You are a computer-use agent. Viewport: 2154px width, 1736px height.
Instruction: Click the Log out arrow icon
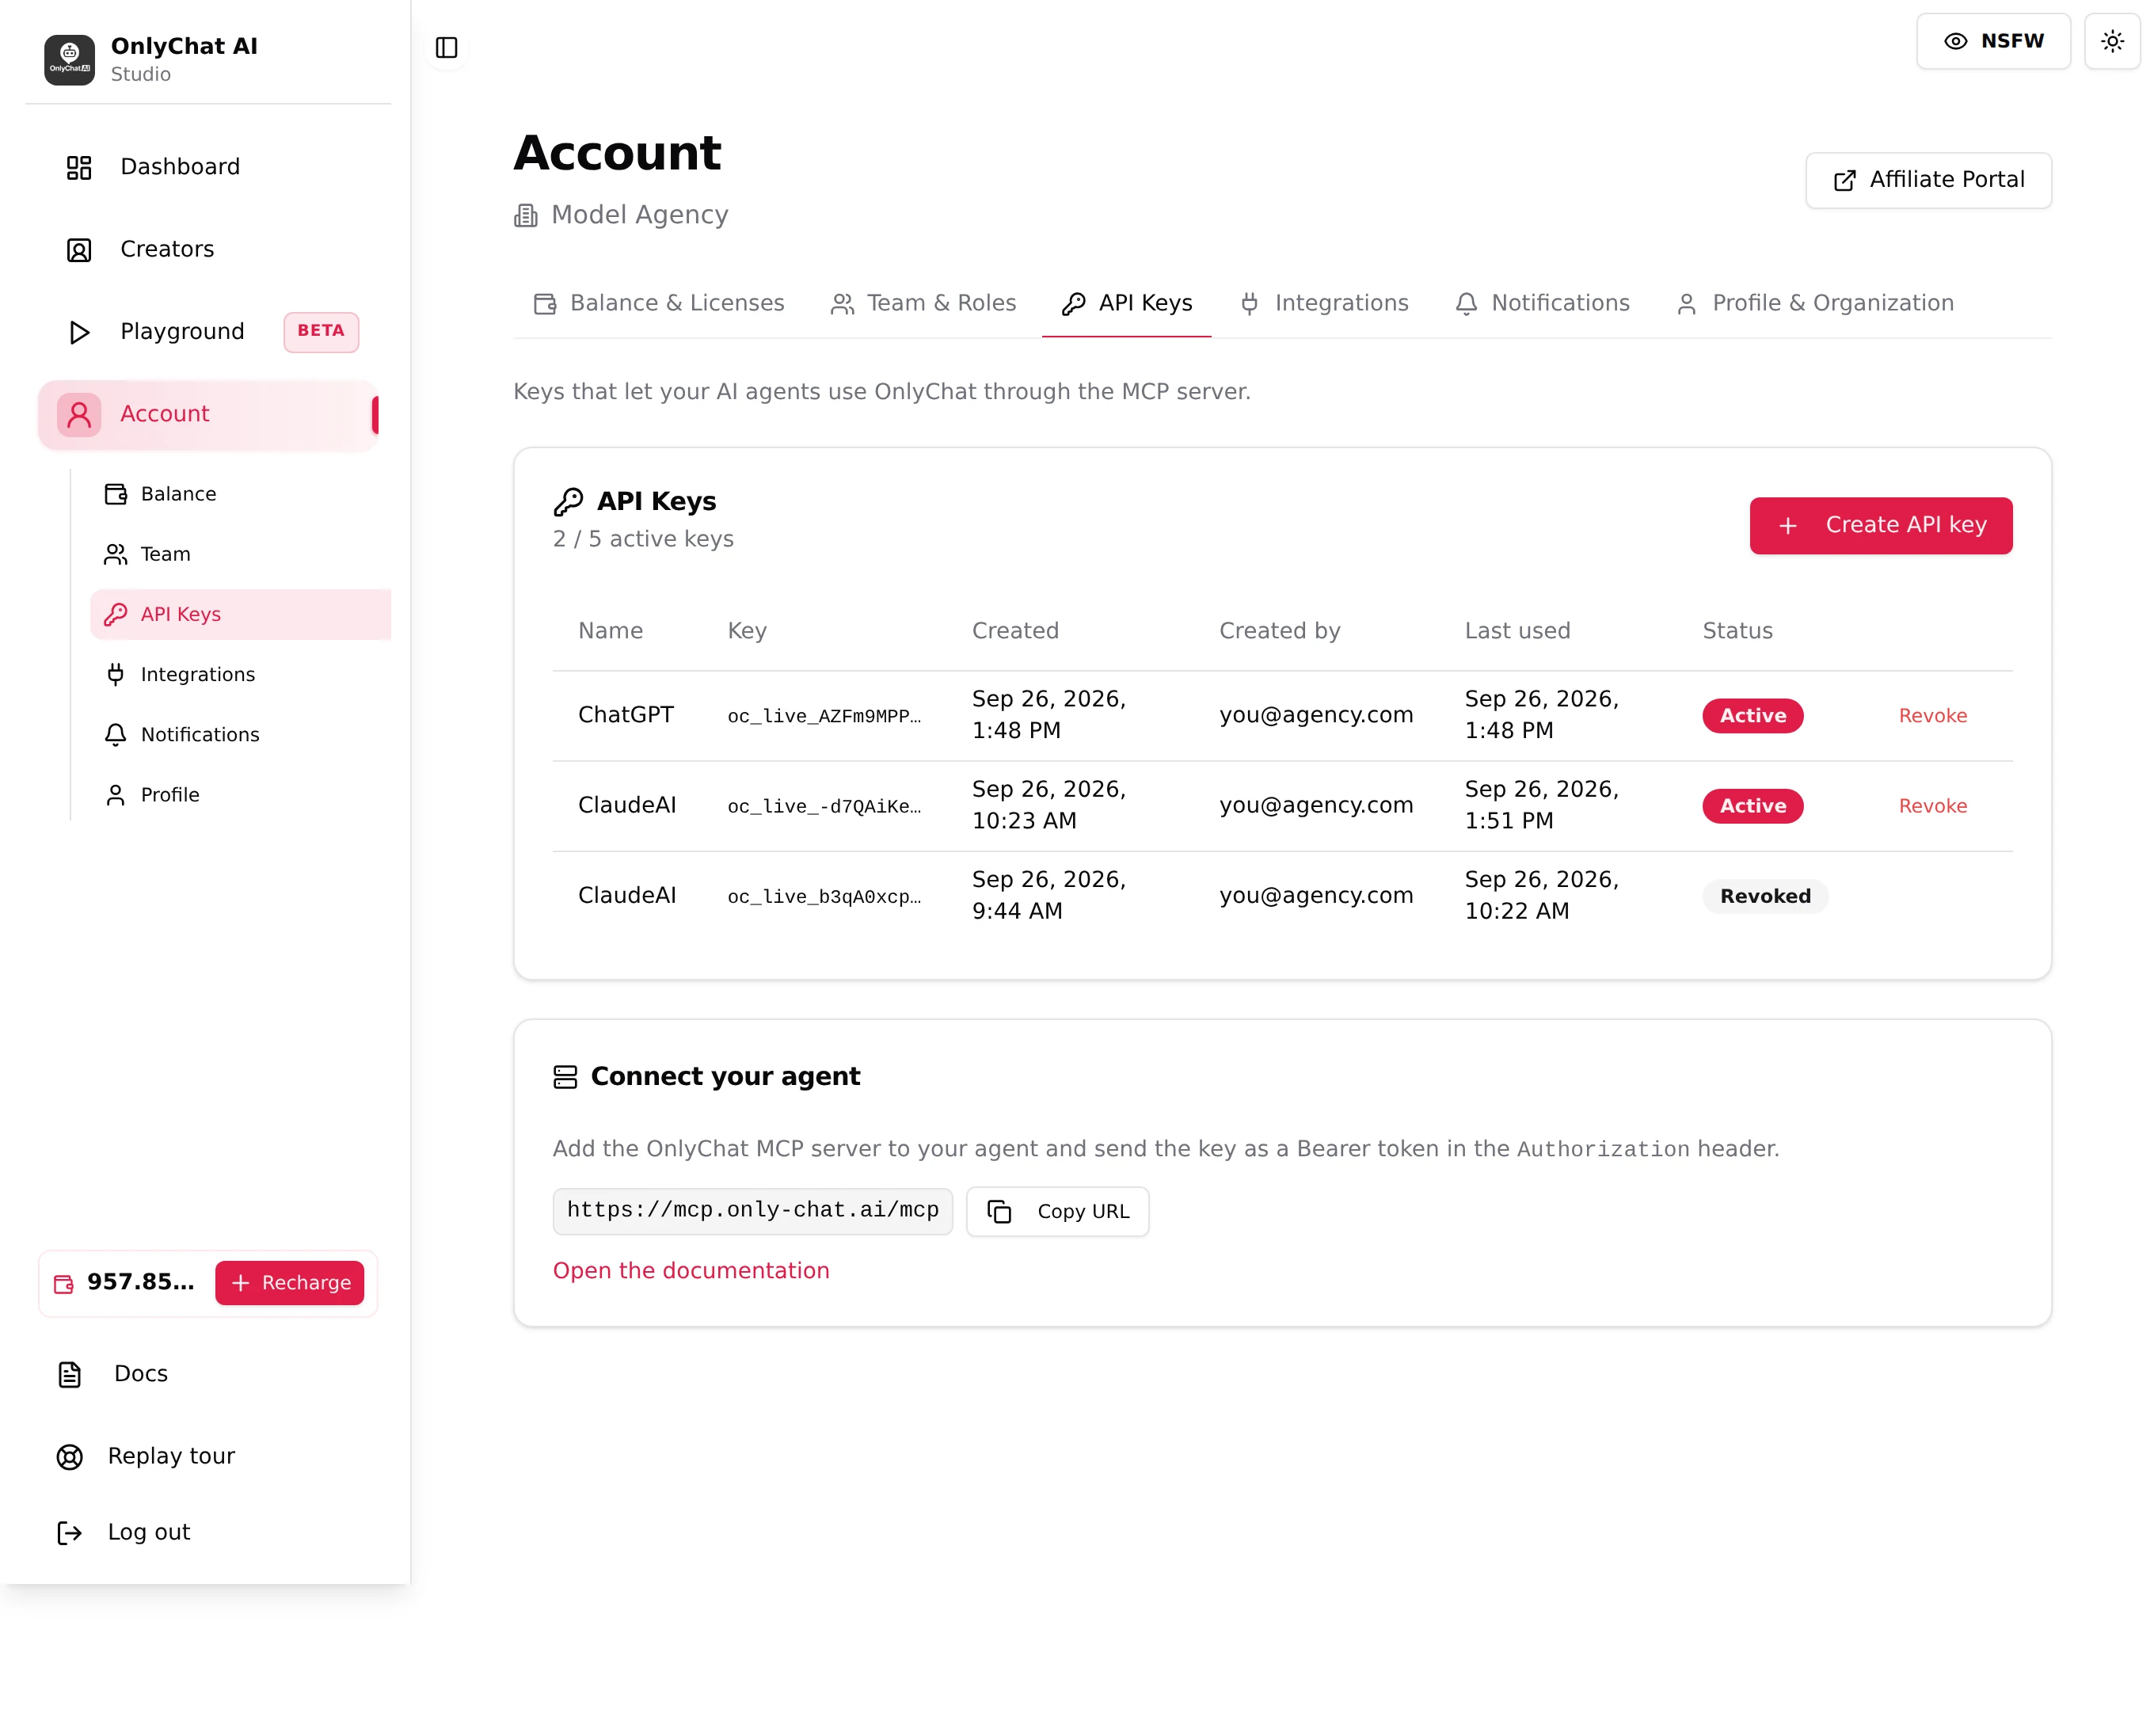[70, 1533]
